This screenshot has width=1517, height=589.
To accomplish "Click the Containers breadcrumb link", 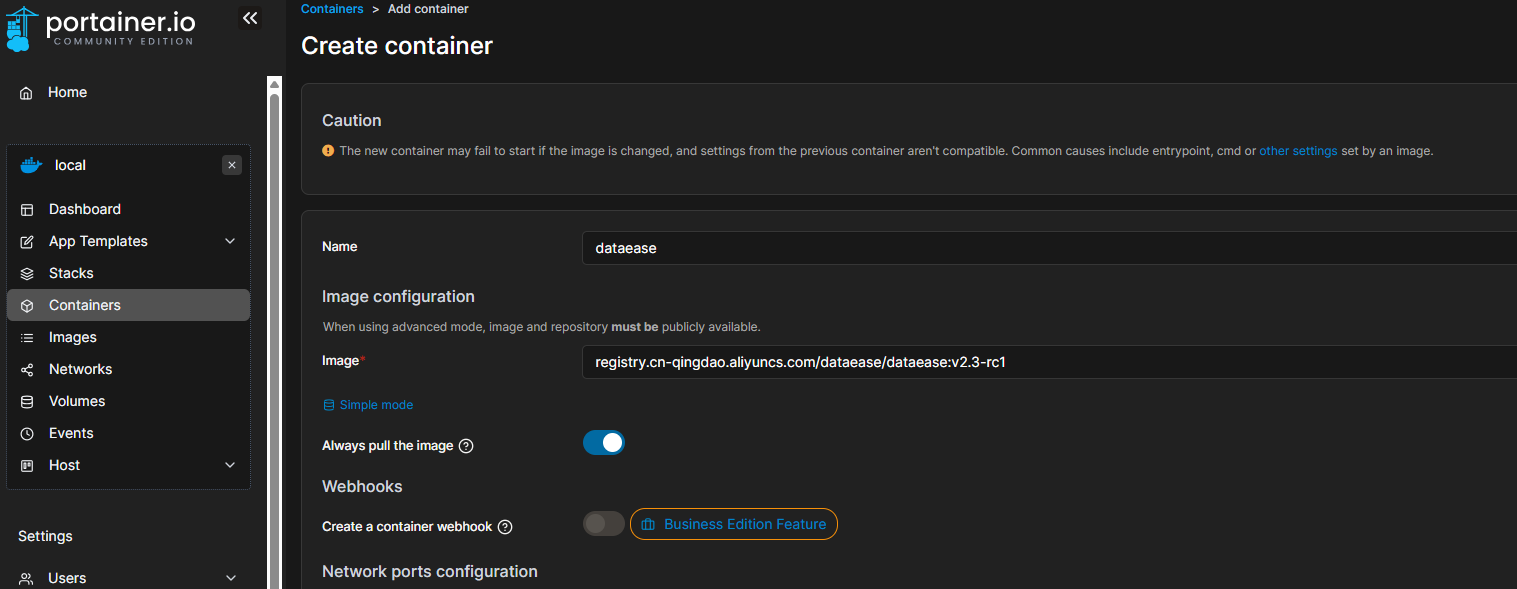I will 332,9.
